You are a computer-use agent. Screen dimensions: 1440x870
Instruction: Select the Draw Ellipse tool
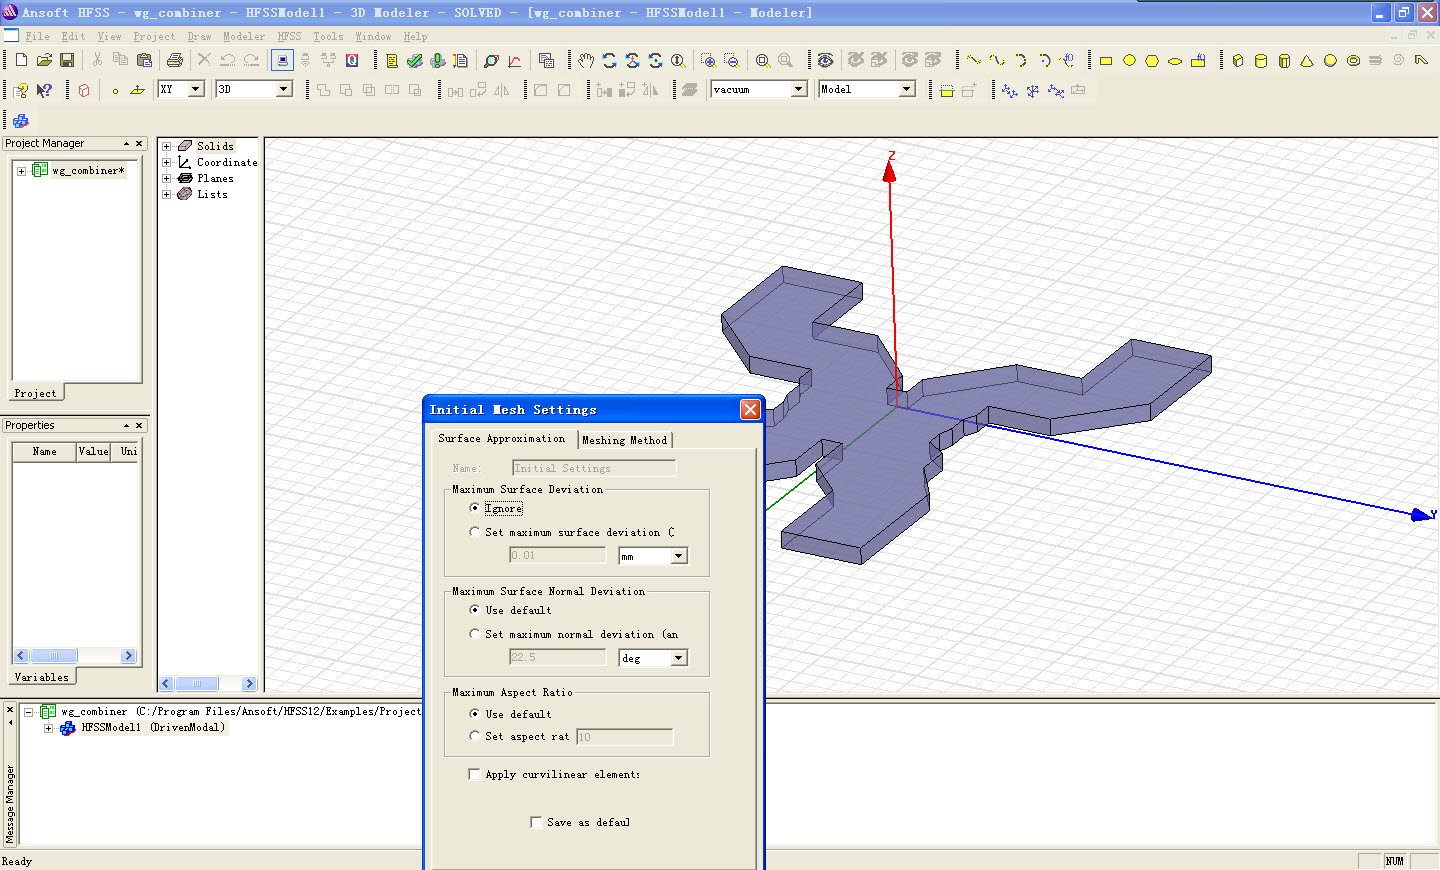click(1175, 60)
